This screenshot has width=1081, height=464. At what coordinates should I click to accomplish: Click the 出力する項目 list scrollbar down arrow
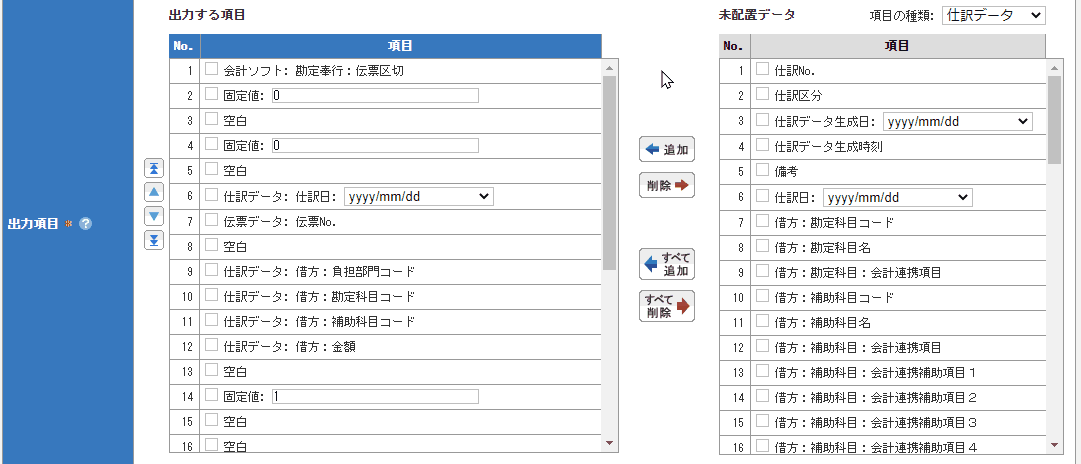609,443
